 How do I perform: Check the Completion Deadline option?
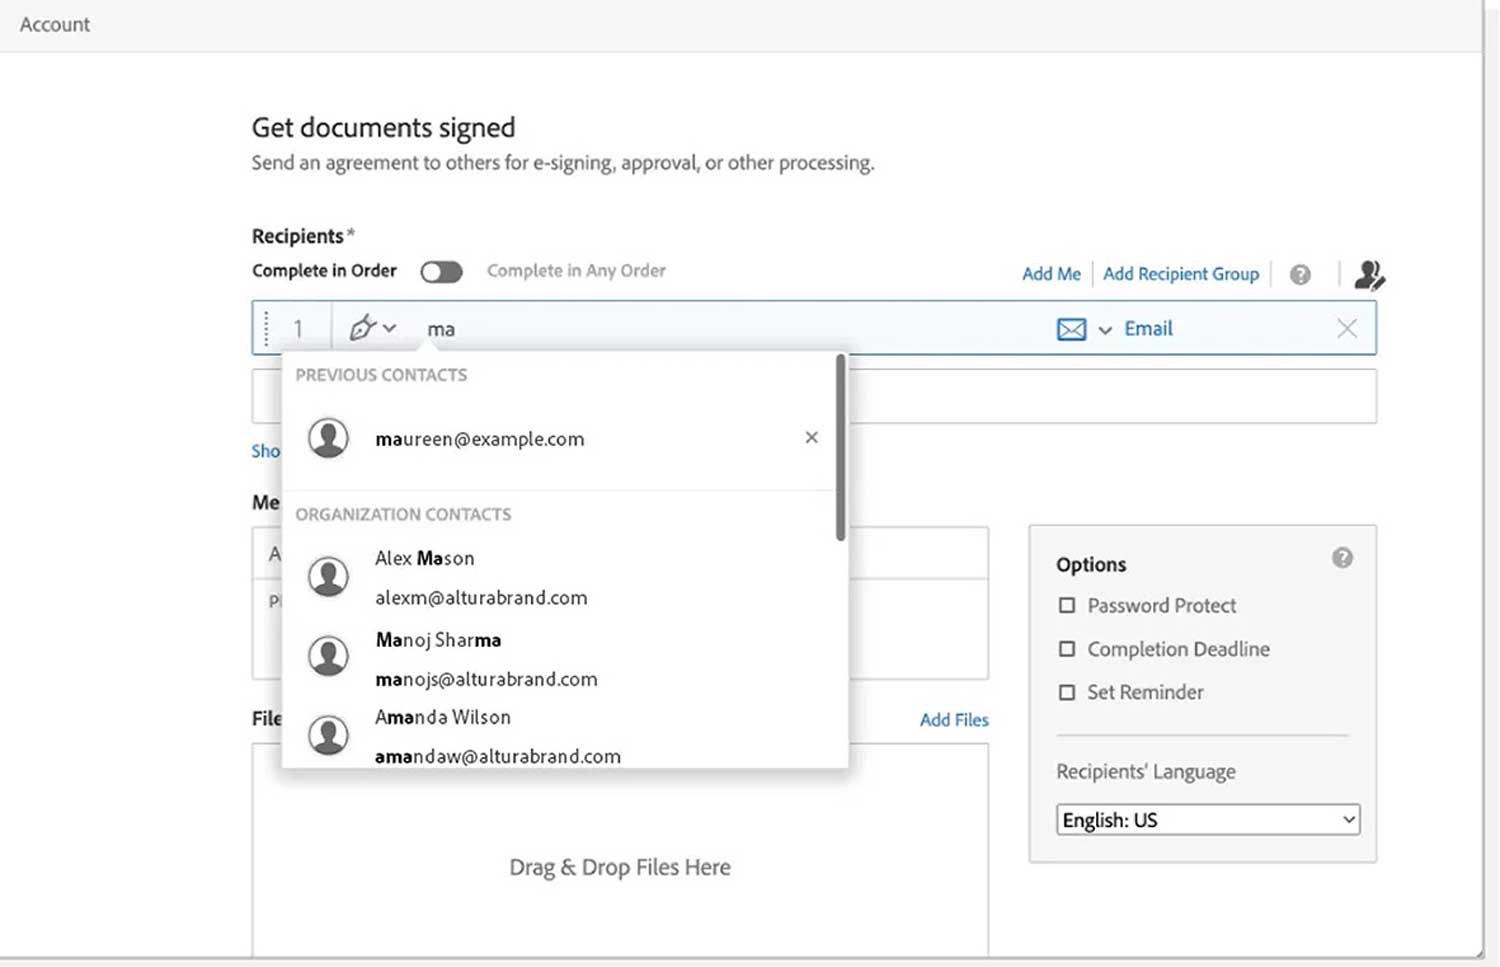click(1067, 649)
